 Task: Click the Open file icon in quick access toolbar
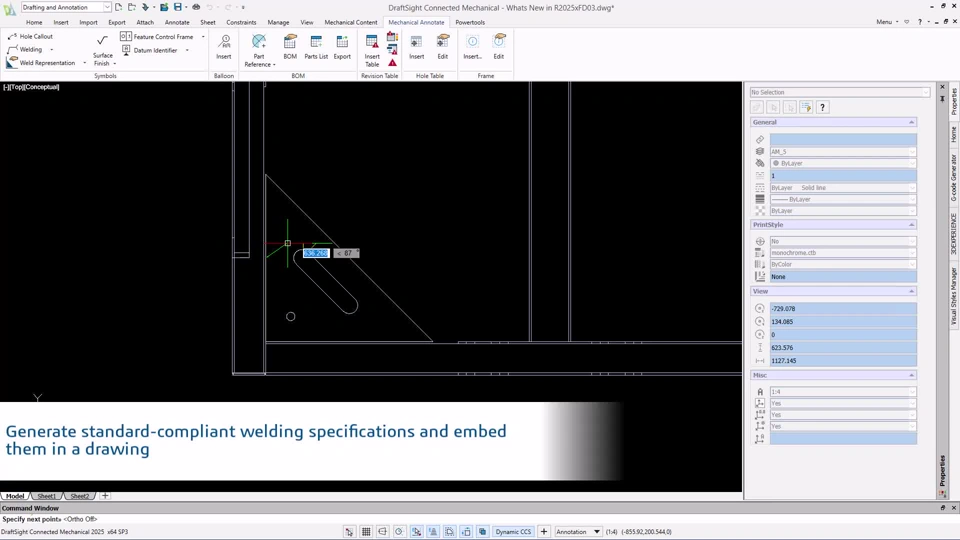point(132,7)
